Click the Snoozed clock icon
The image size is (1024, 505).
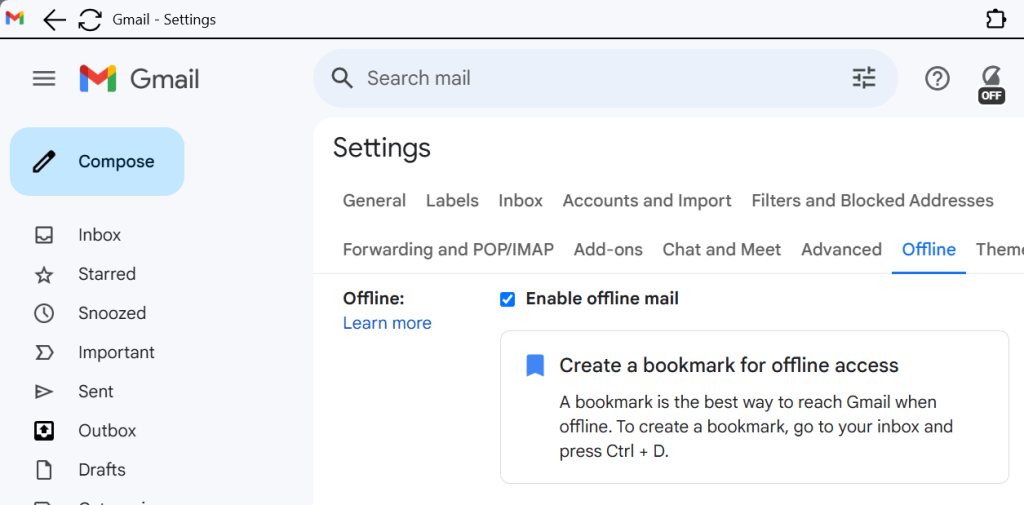point(44,314)
